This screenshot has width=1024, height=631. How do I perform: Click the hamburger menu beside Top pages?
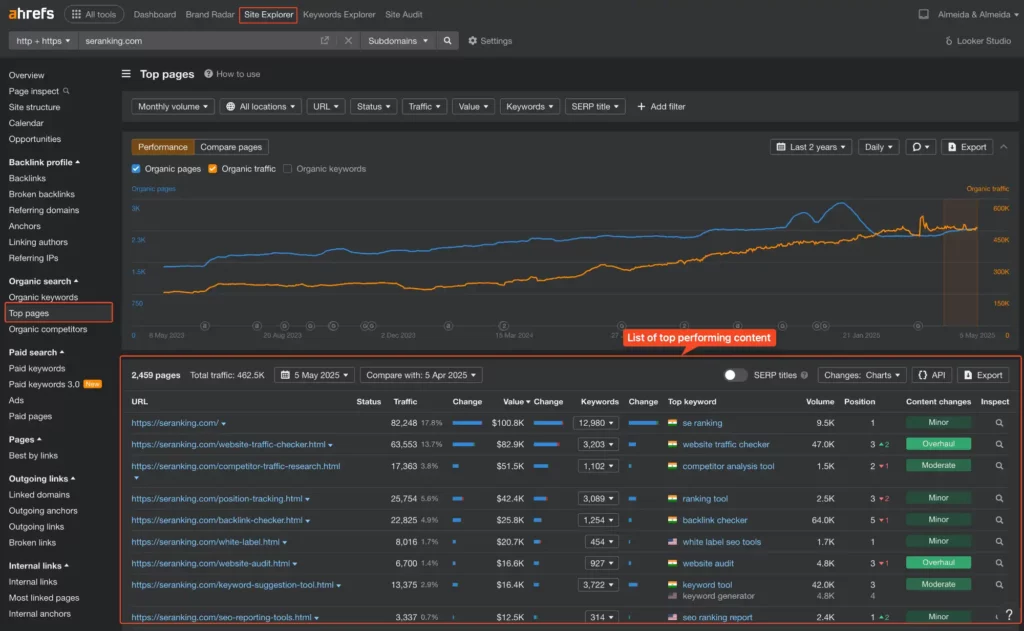point(126,74)
